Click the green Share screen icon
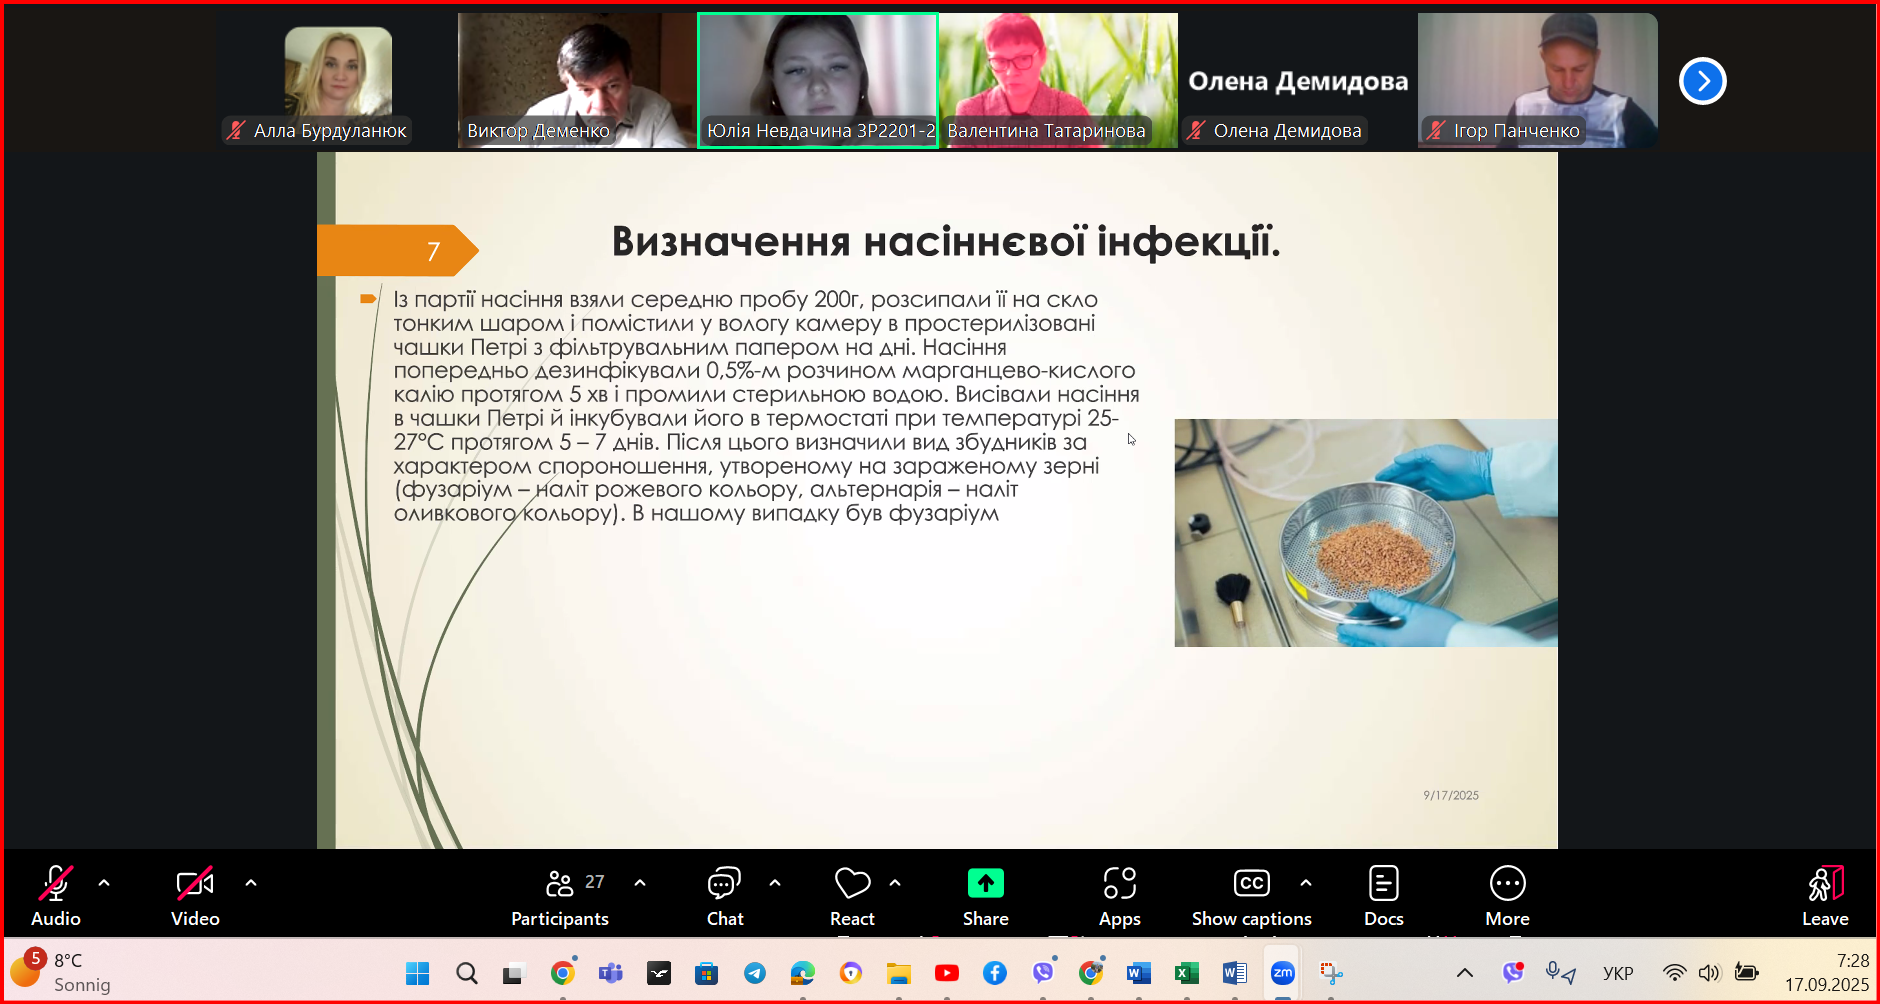1880x1004 pixels. click(985, 884)
